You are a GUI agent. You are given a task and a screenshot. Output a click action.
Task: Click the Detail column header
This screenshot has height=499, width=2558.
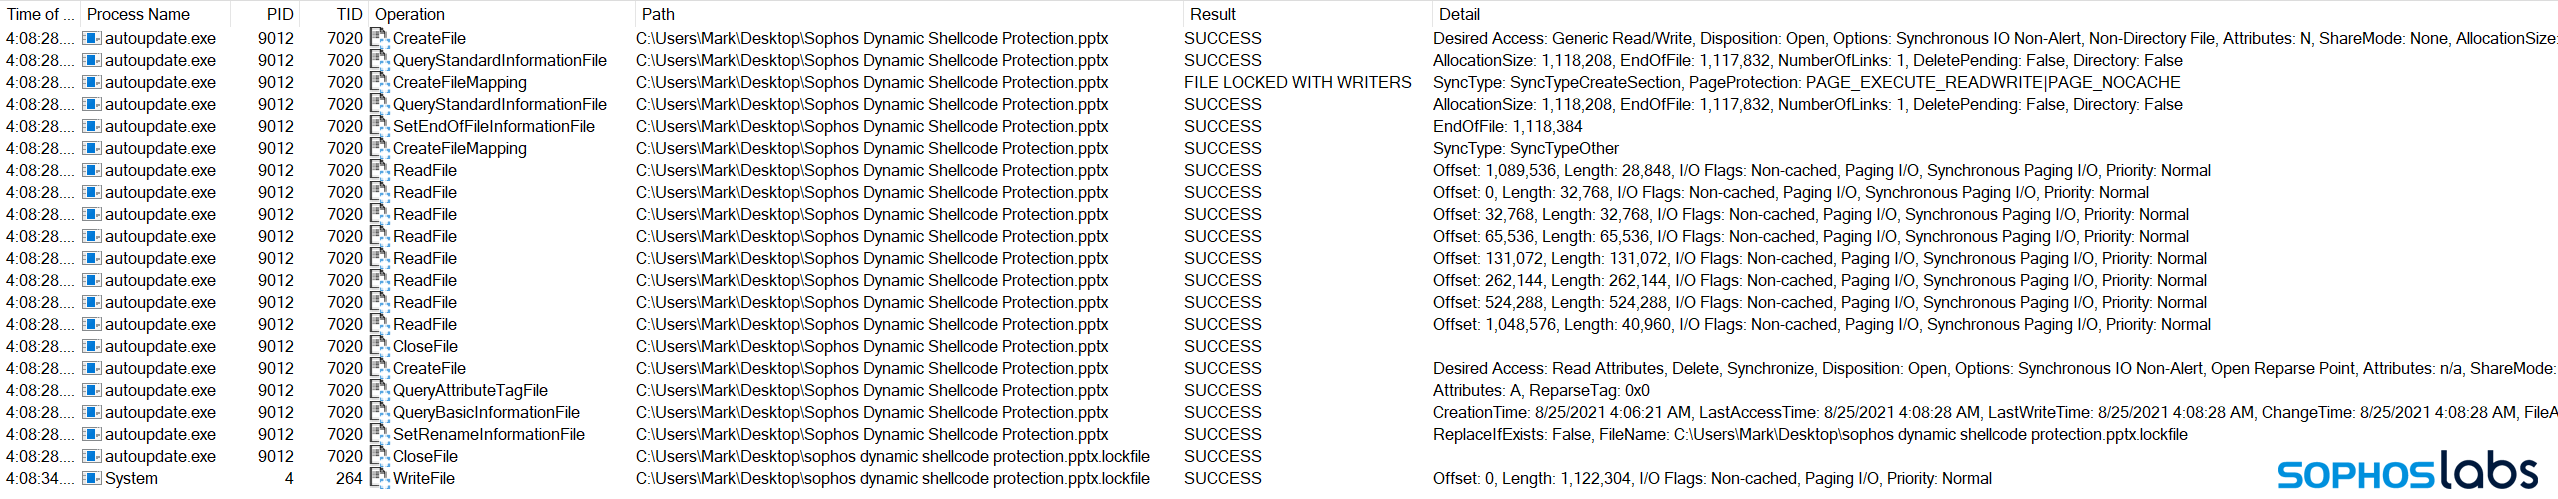point(1459,14)
